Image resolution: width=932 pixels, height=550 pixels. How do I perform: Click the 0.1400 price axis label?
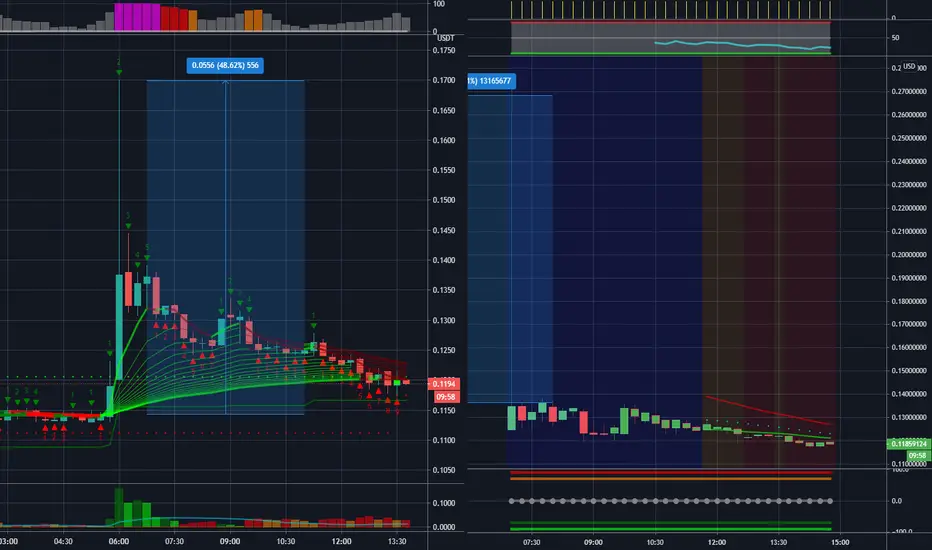point(444,260)
